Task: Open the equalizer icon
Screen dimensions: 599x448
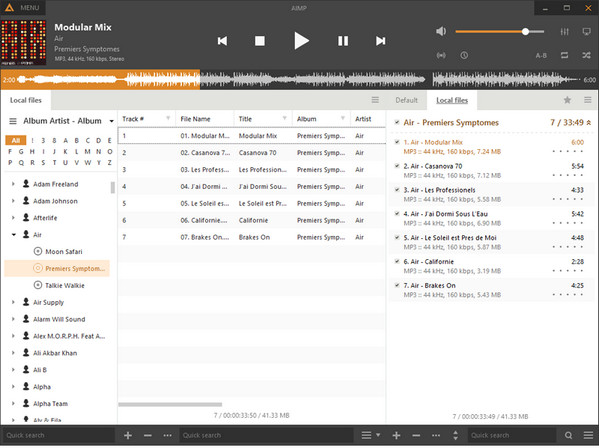Action: tap(565, 32)
